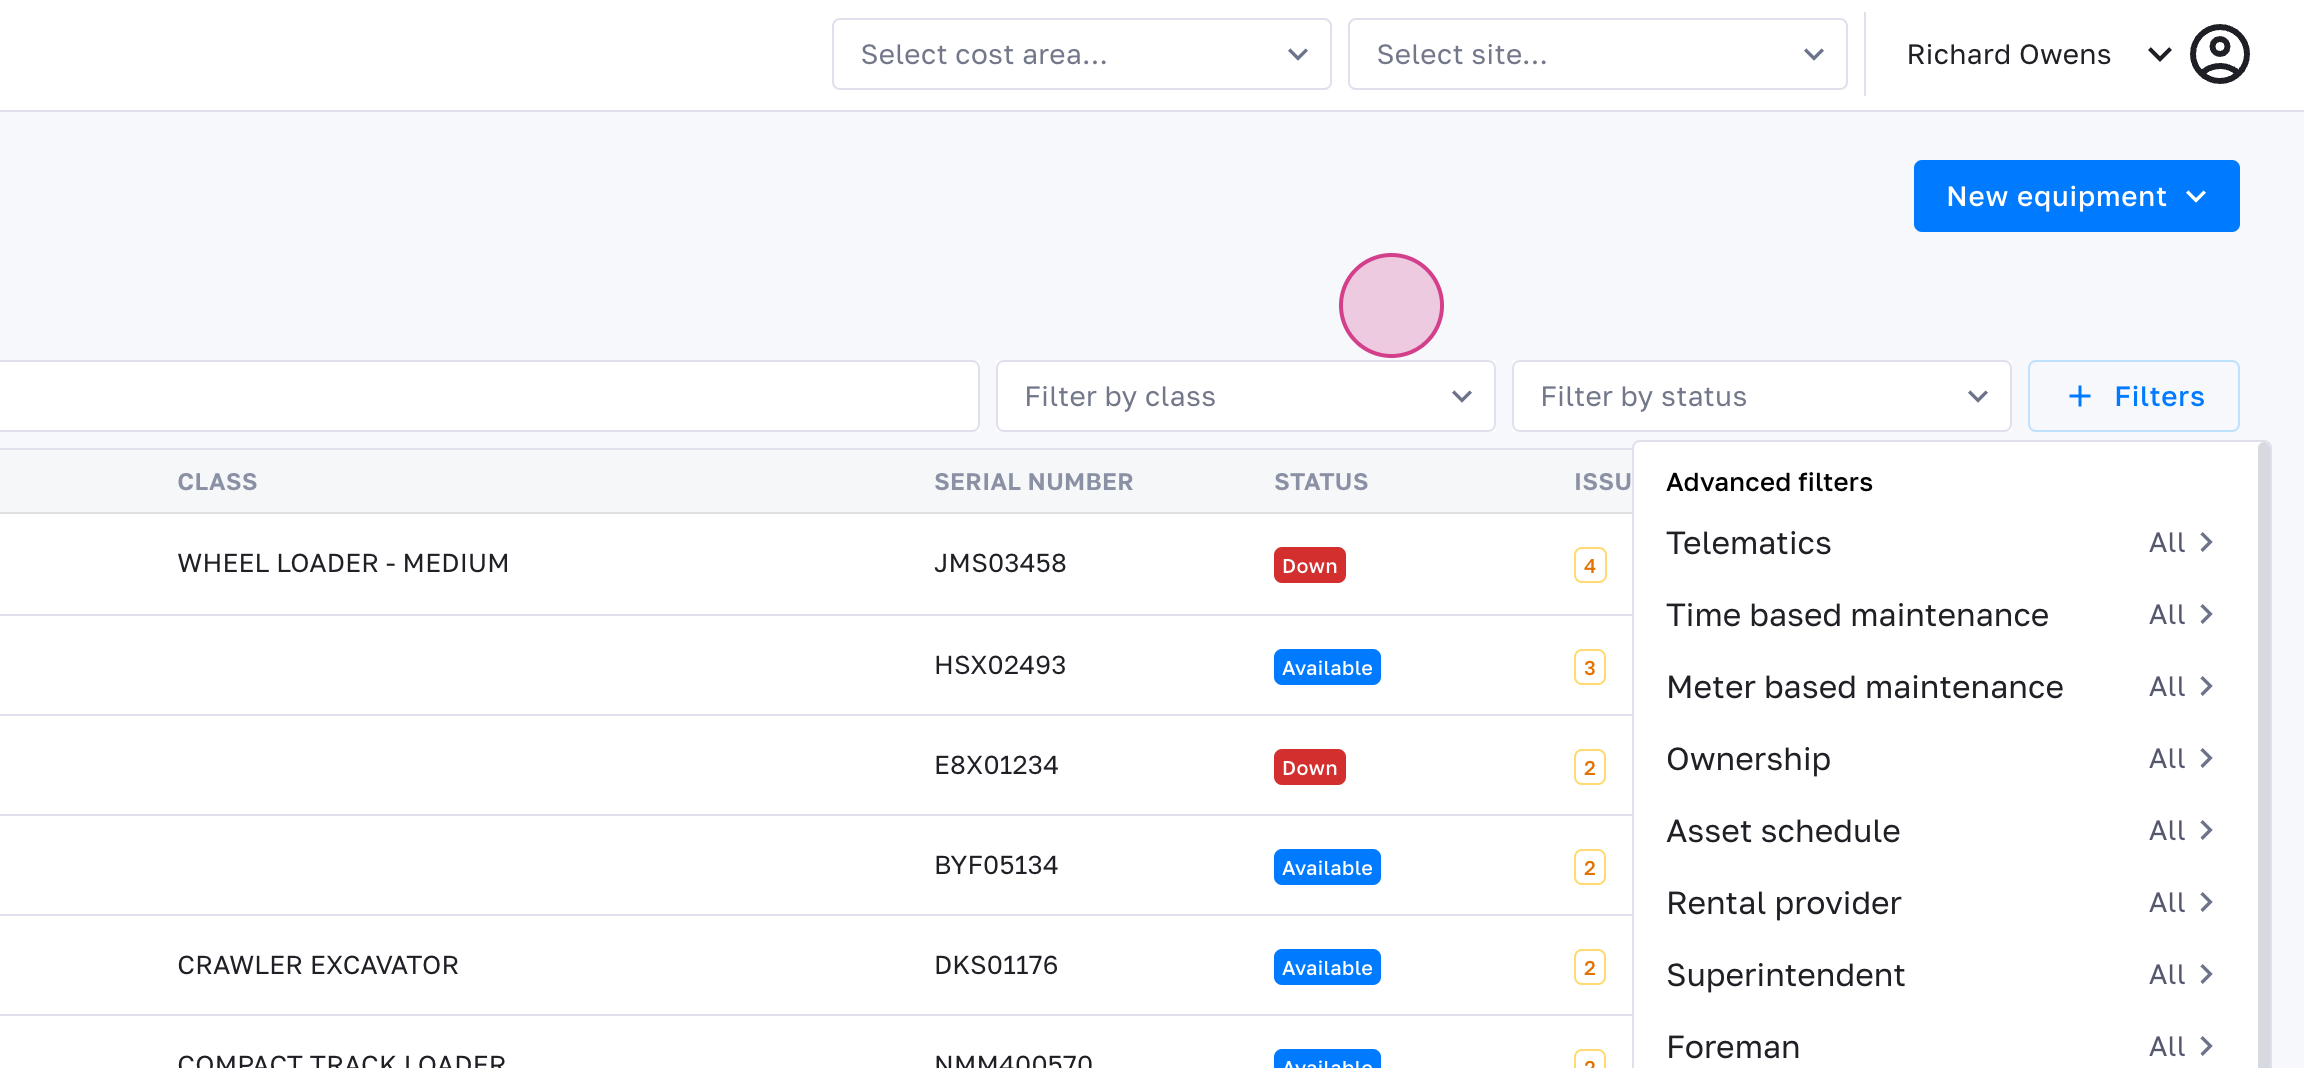
Task: Click the Down status badge for JMS03458
Action: 1309,566
